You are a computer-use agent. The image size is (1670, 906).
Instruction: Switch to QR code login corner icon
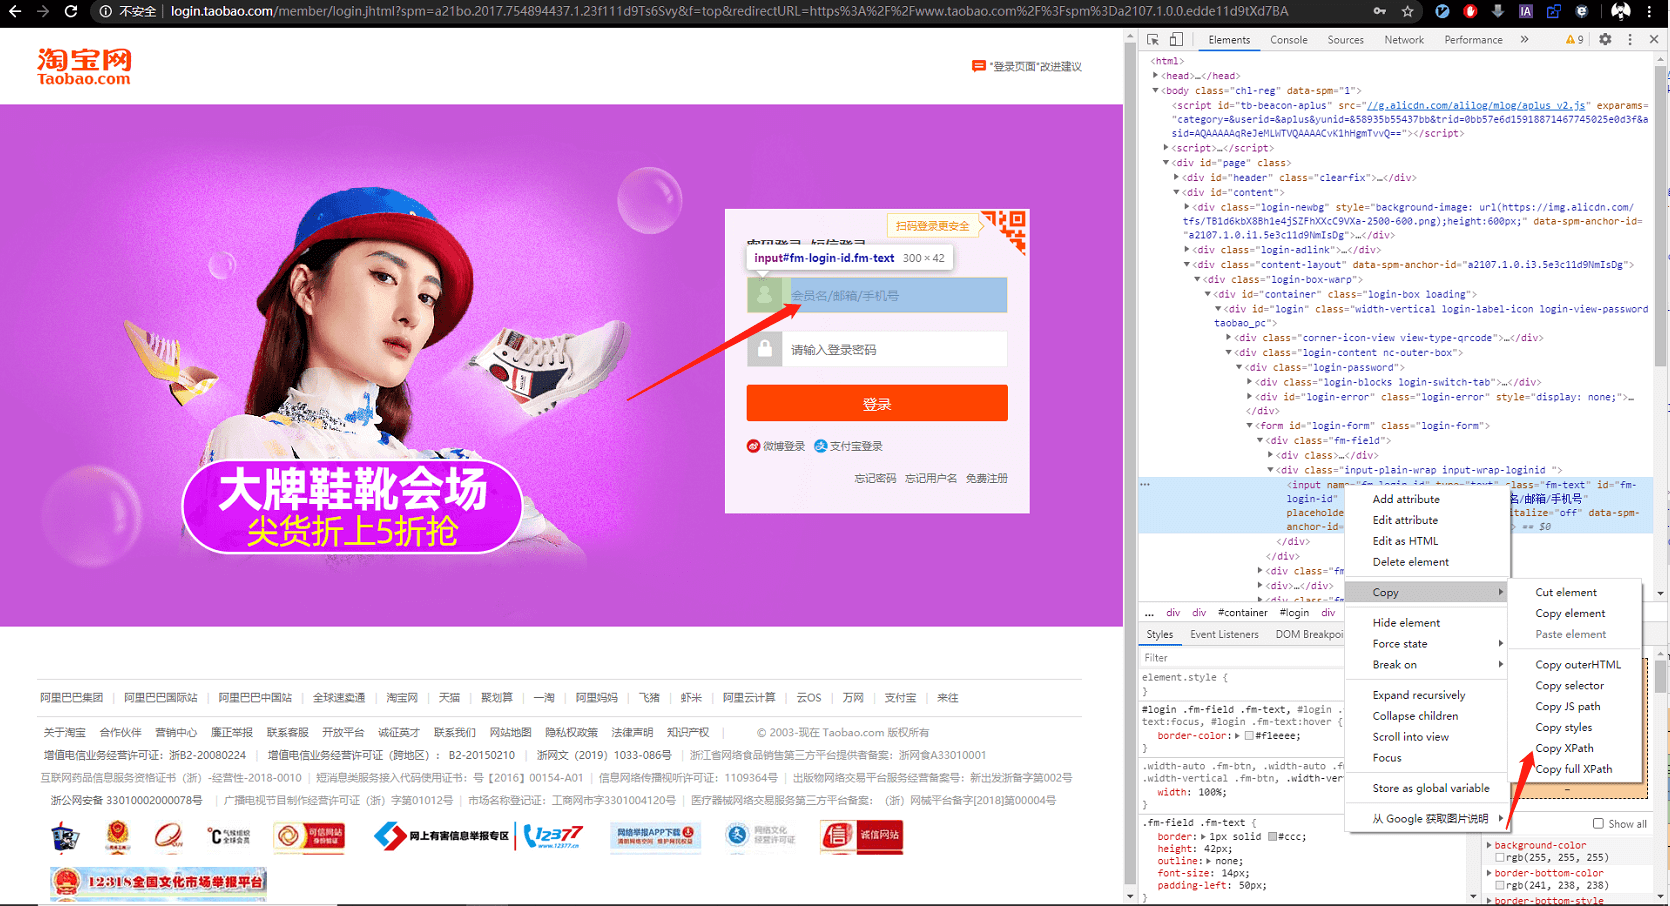coord(1008,230)
